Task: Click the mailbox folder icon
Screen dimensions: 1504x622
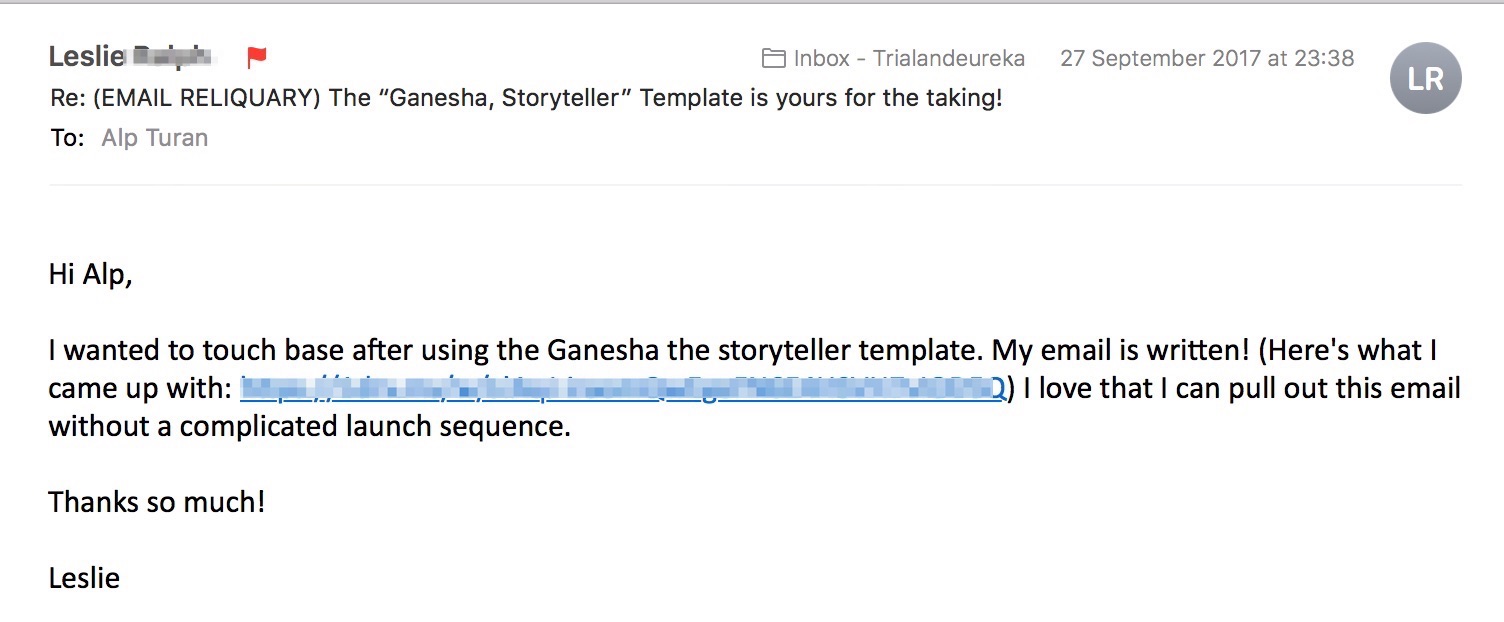Action: tap(773, 58)
